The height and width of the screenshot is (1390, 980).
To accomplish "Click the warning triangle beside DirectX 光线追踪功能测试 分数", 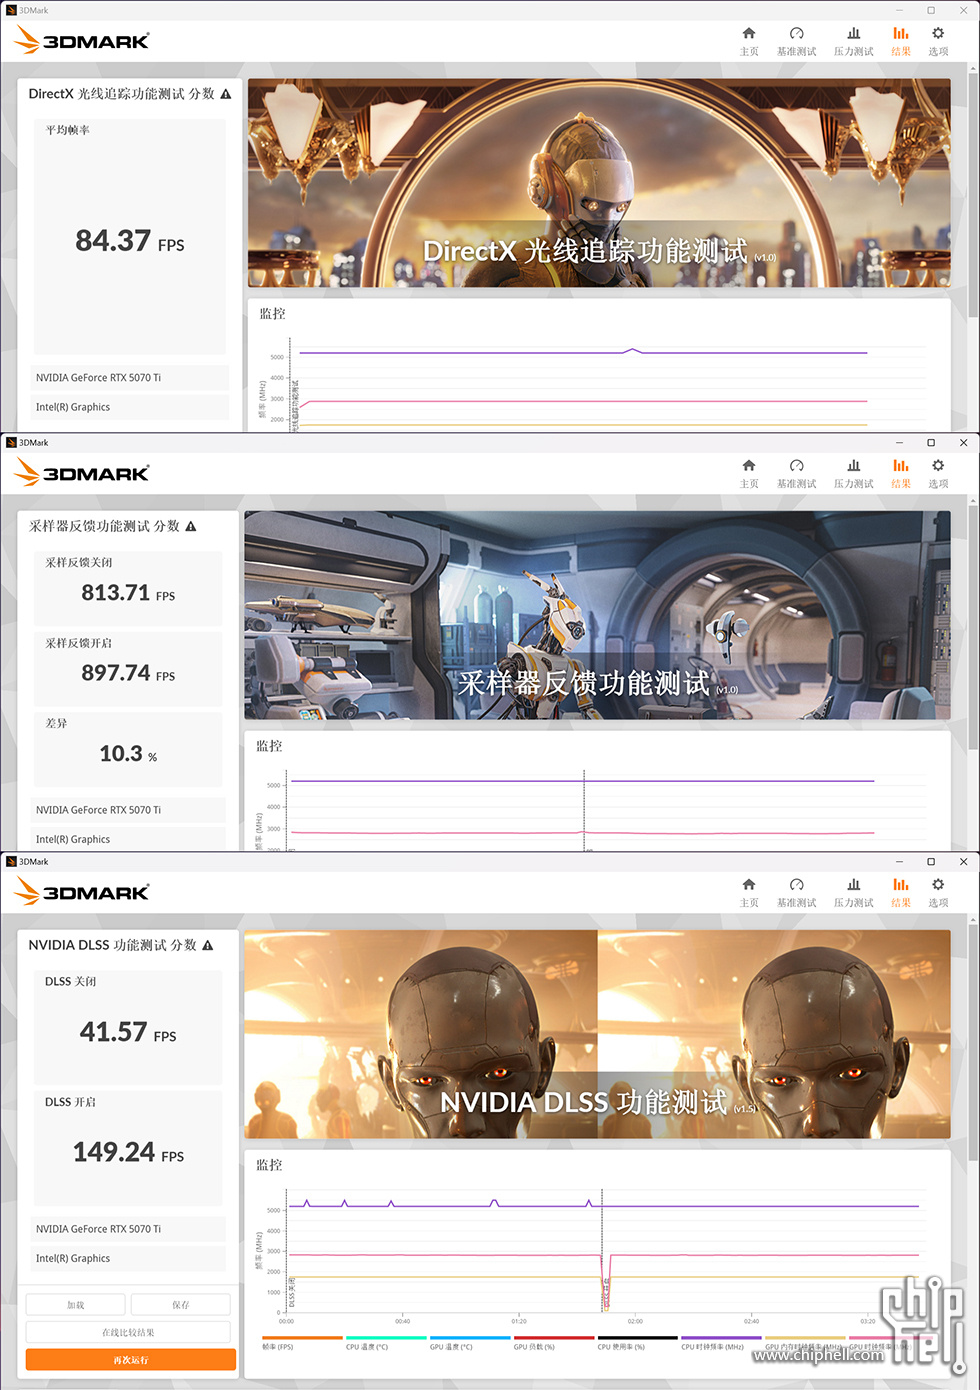I will (x=226, y=94).
